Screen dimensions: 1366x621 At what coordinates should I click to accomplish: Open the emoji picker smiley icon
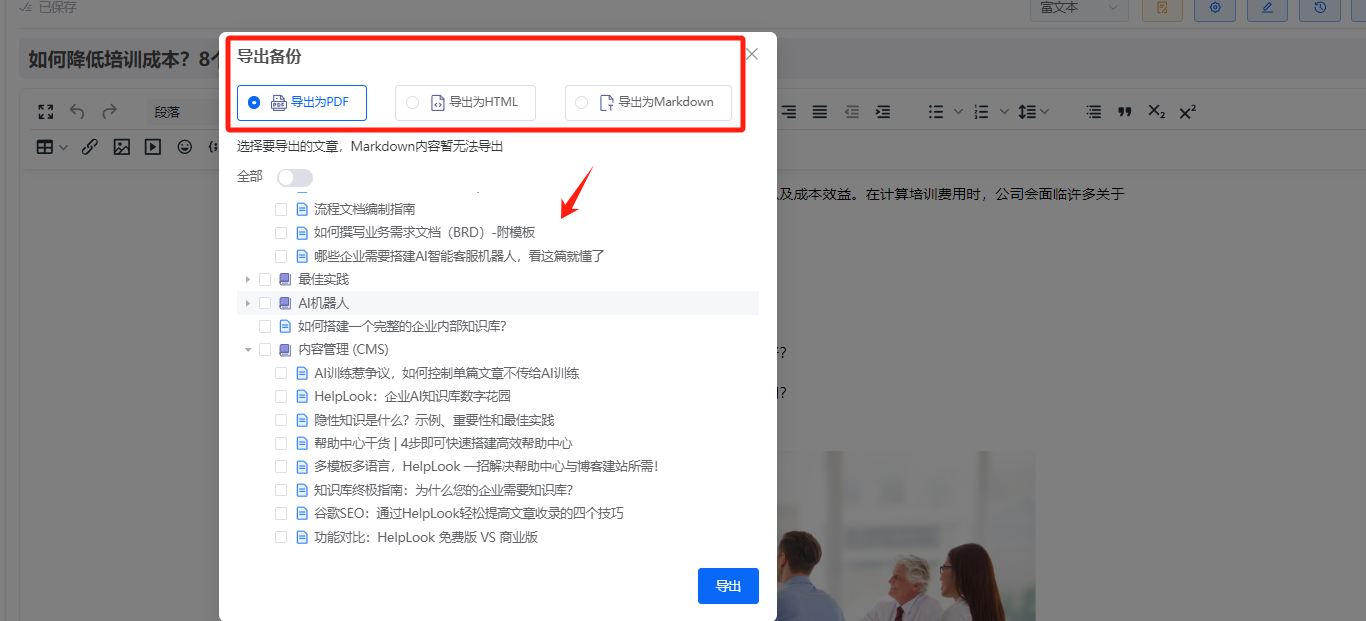coord(185,147)
